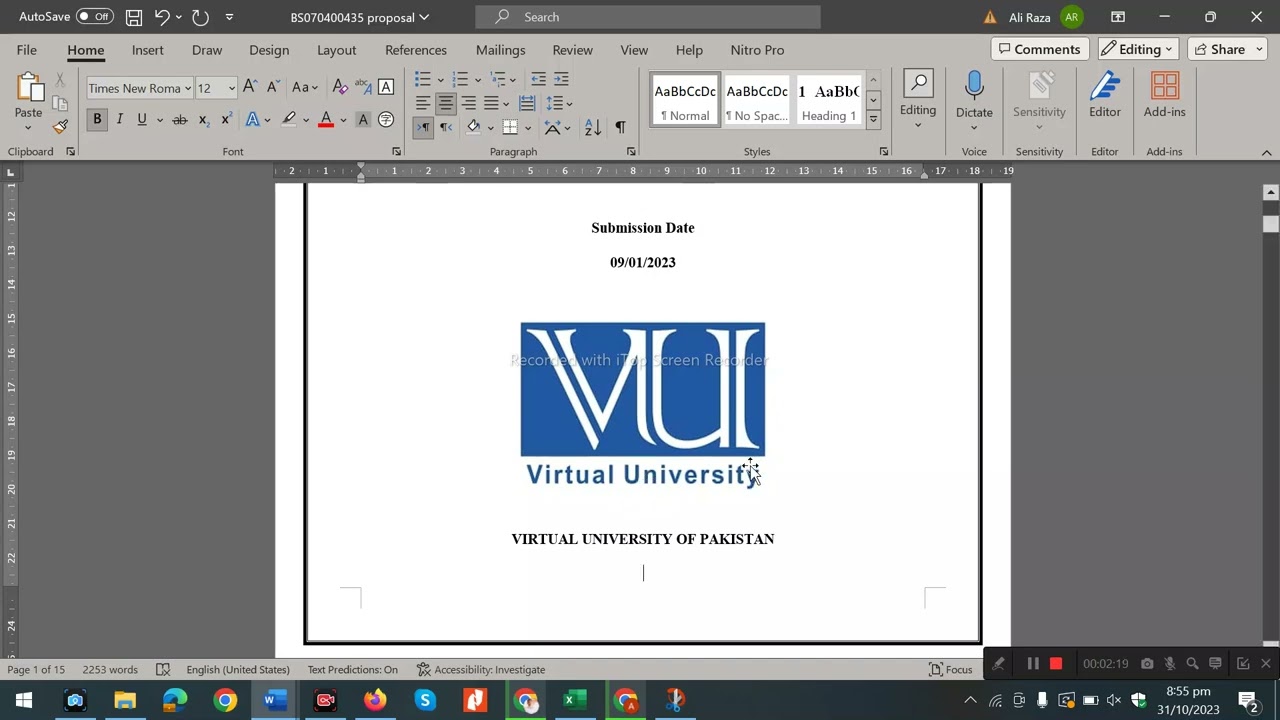Apply the red font color

click(x=326, y=120)
